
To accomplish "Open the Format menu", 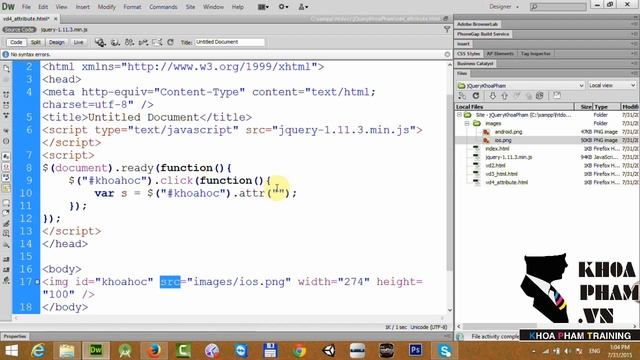I will (x=132, y=7).
